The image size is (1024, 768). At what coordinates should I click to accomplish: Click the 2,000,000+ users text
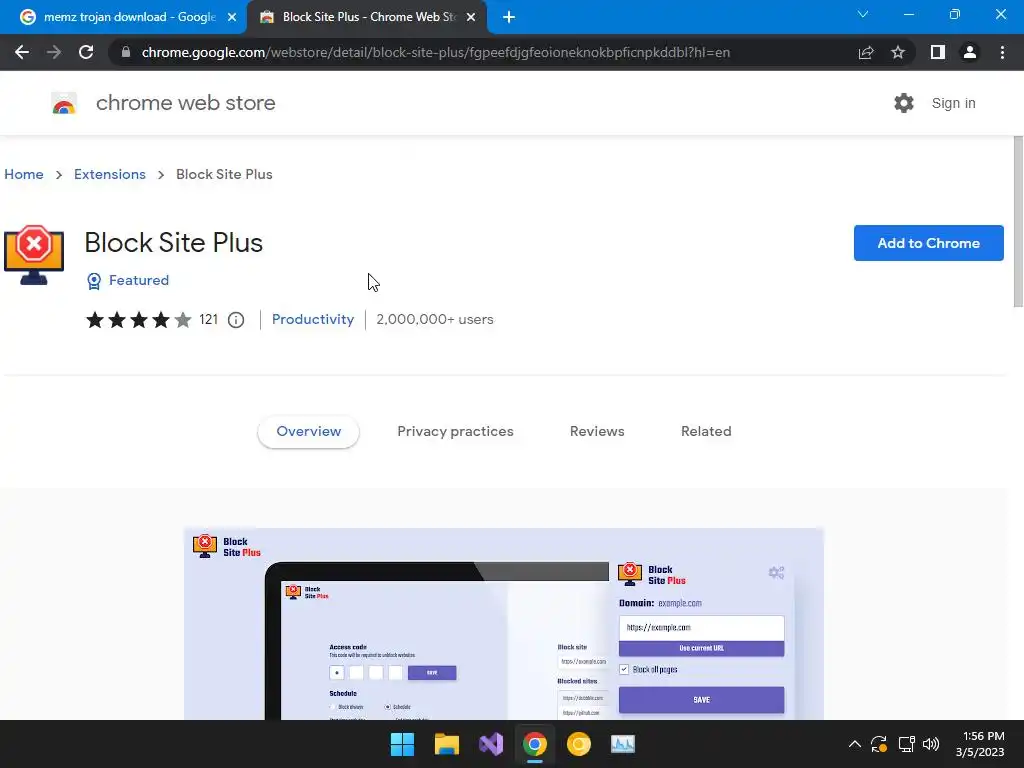coord(435,319)
